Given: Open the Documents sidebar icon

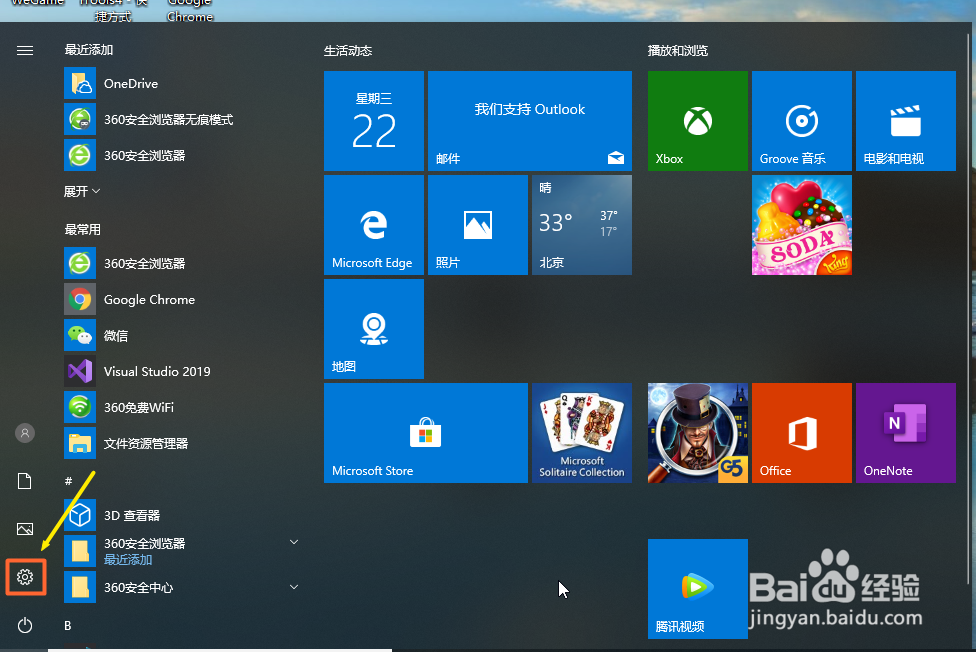Looking at the screenshot, I should pyautogui.click(x=25, y=481).
